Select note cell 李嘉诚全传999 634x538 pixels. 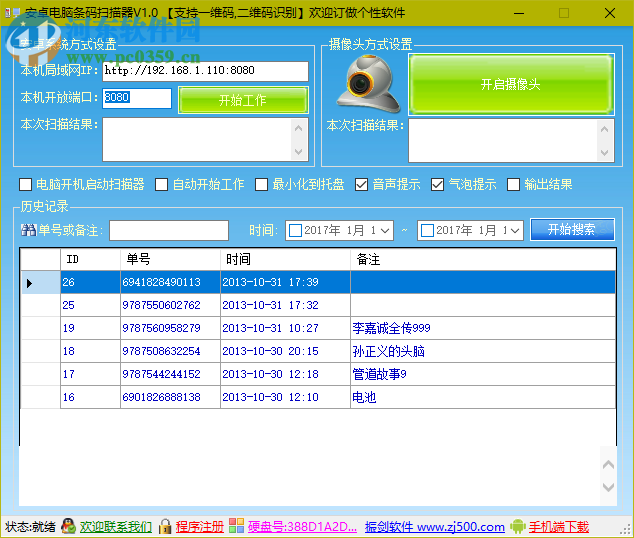(483, 328)
